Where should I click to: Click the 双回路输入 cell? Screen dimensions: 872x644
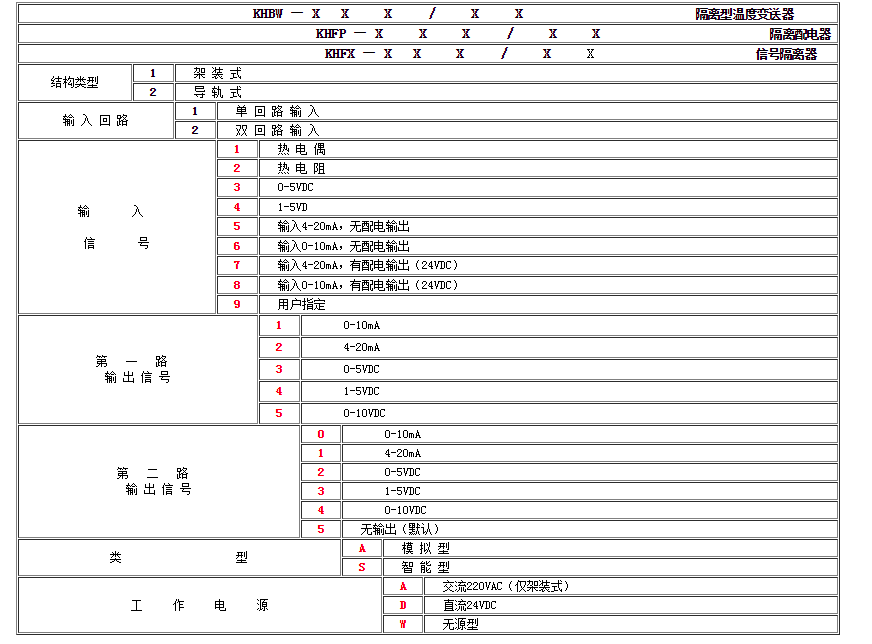(277, 130)
